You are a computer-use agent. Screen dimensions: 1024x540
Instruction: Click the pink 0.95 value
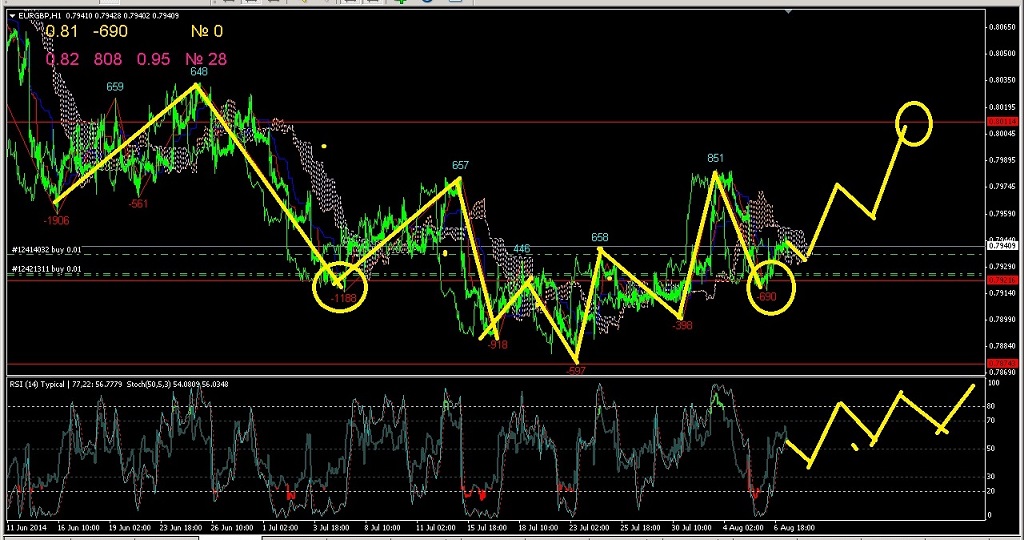click(x=153, y=59)
